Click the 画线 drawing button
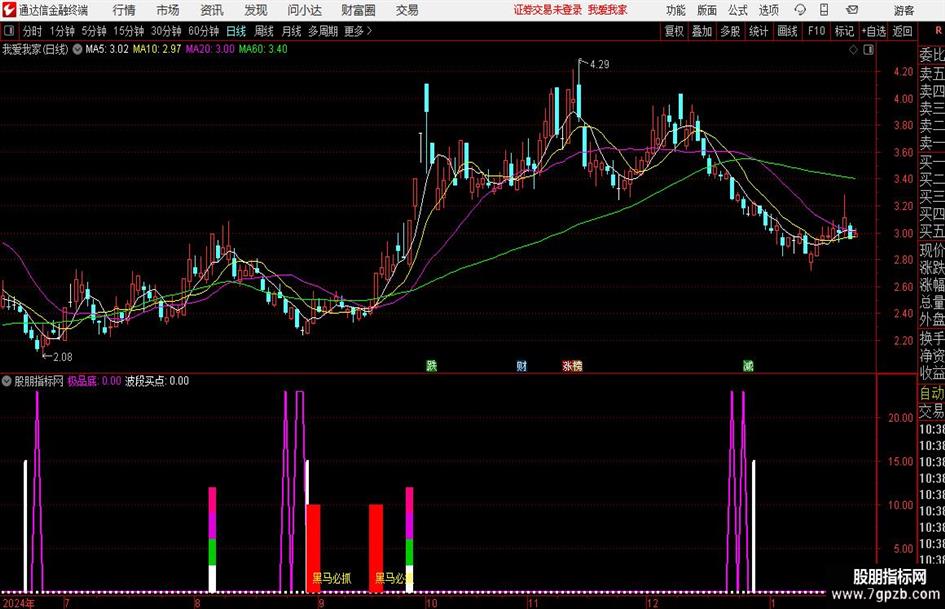Screen dimensions: 945x609 pos(787,31)
